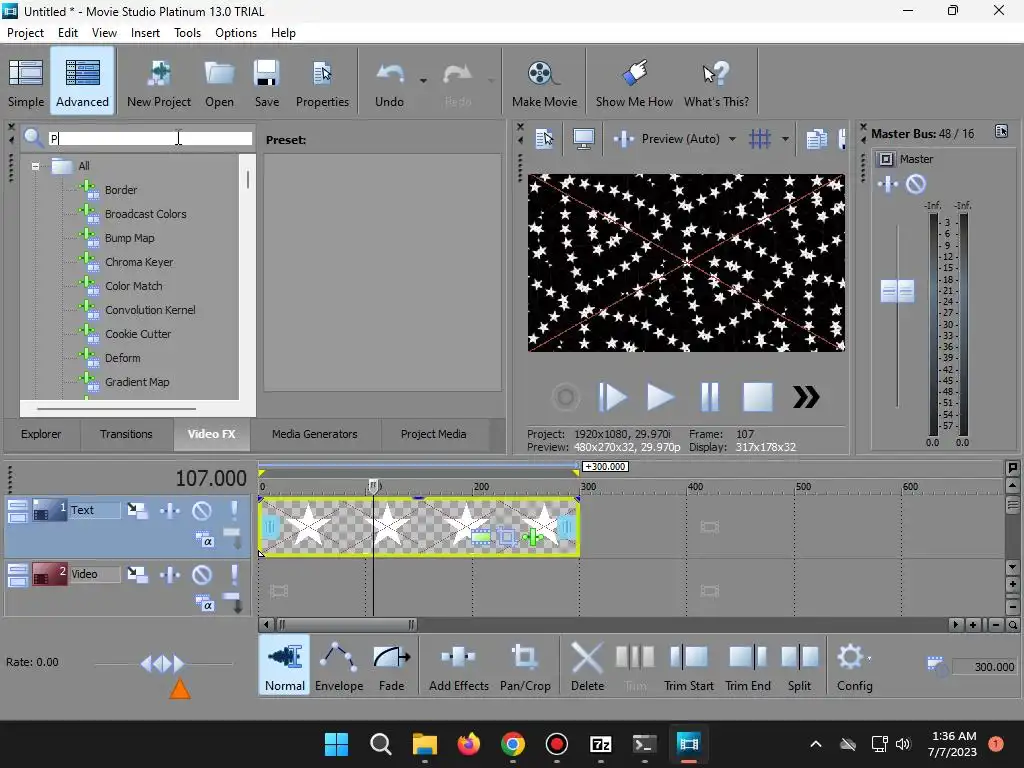The width and height of the screenshot is (1024, 768).
Task: Select the Bump Map effect
Action: tap(129, 238)
